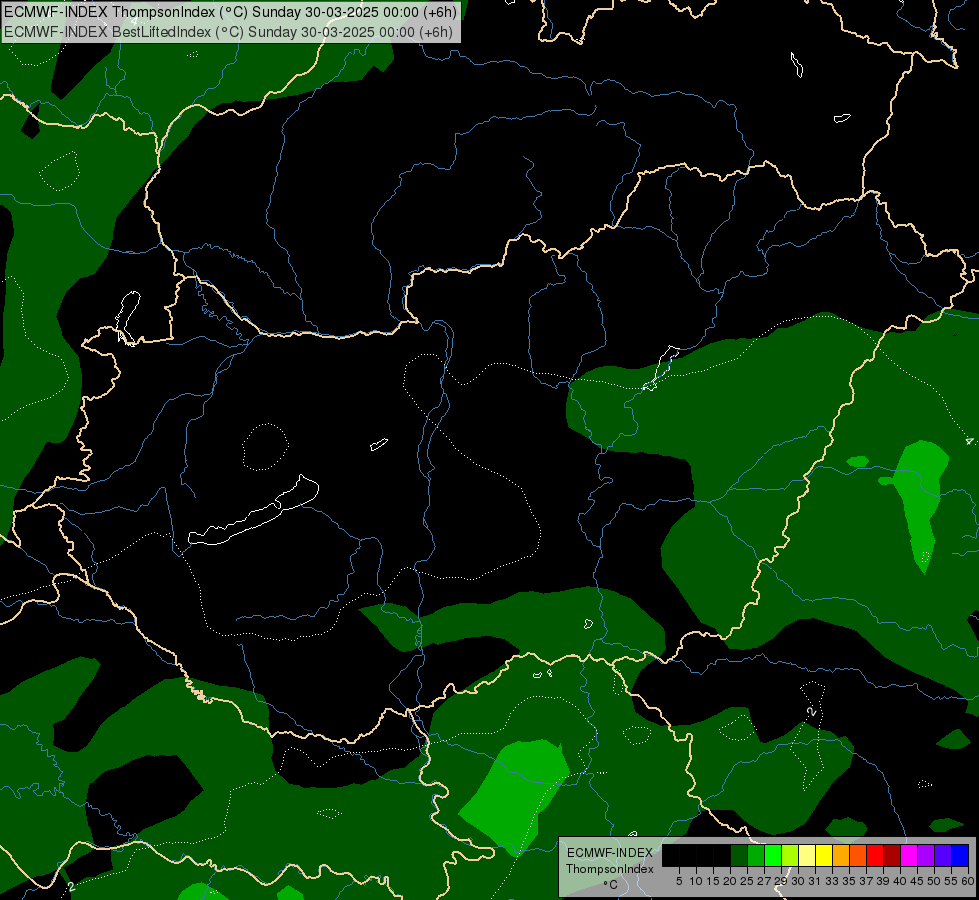
Task: Click the ThompsonIndex title line at top
Action: click(x=230, y=12)
